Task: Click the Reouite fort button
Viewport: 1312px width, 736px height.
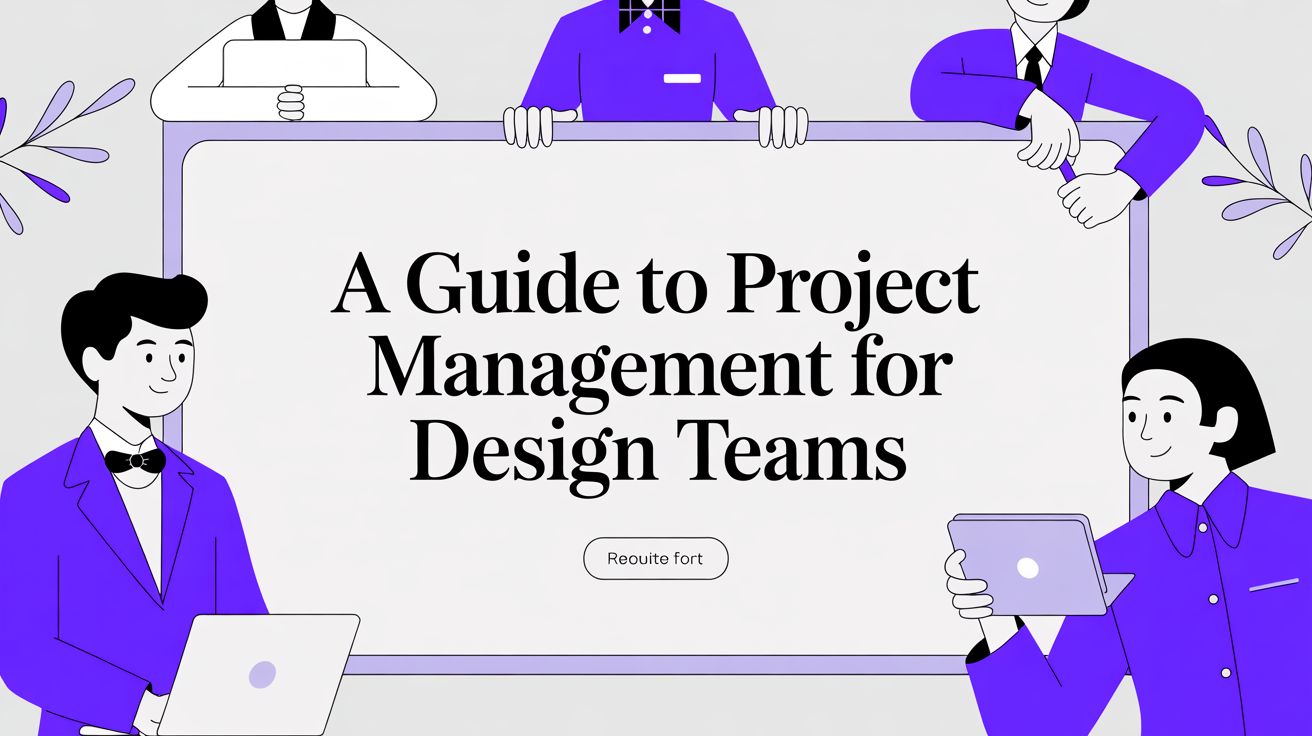Action: [655, 558]
